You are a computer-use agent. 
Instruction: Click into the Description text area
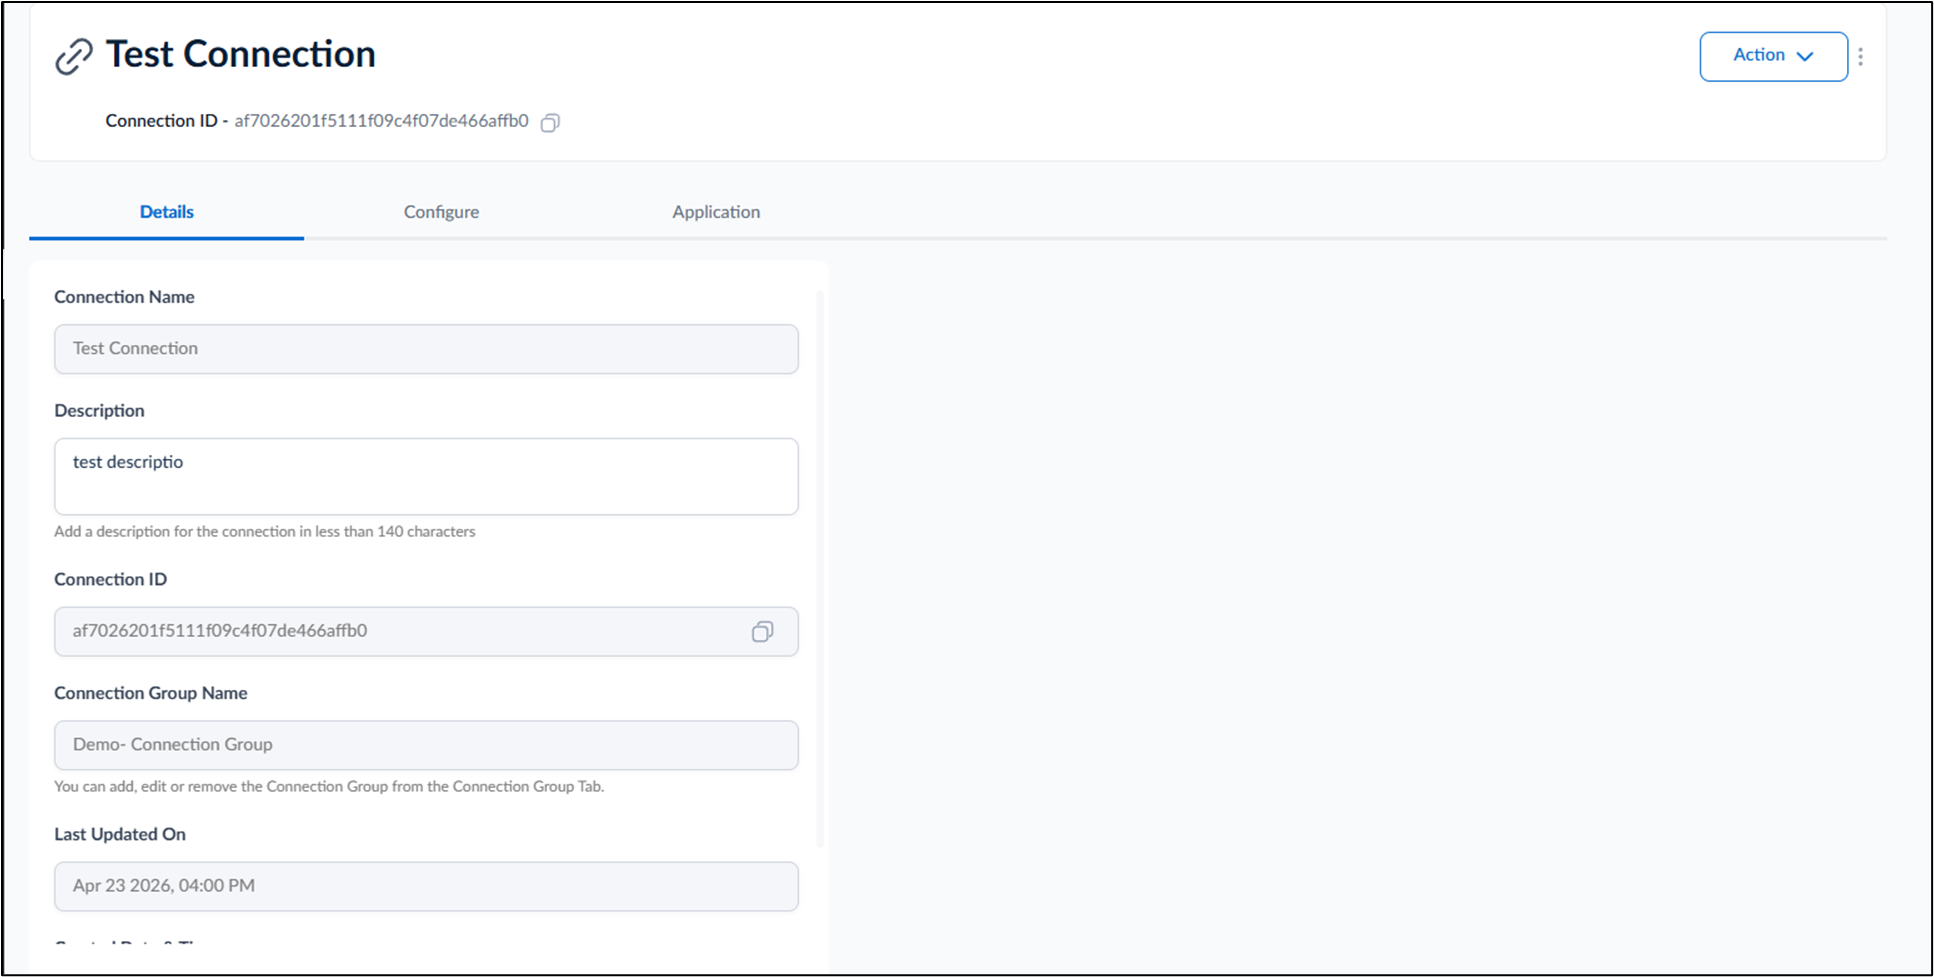pyautogui.click(x=426, y=477)
